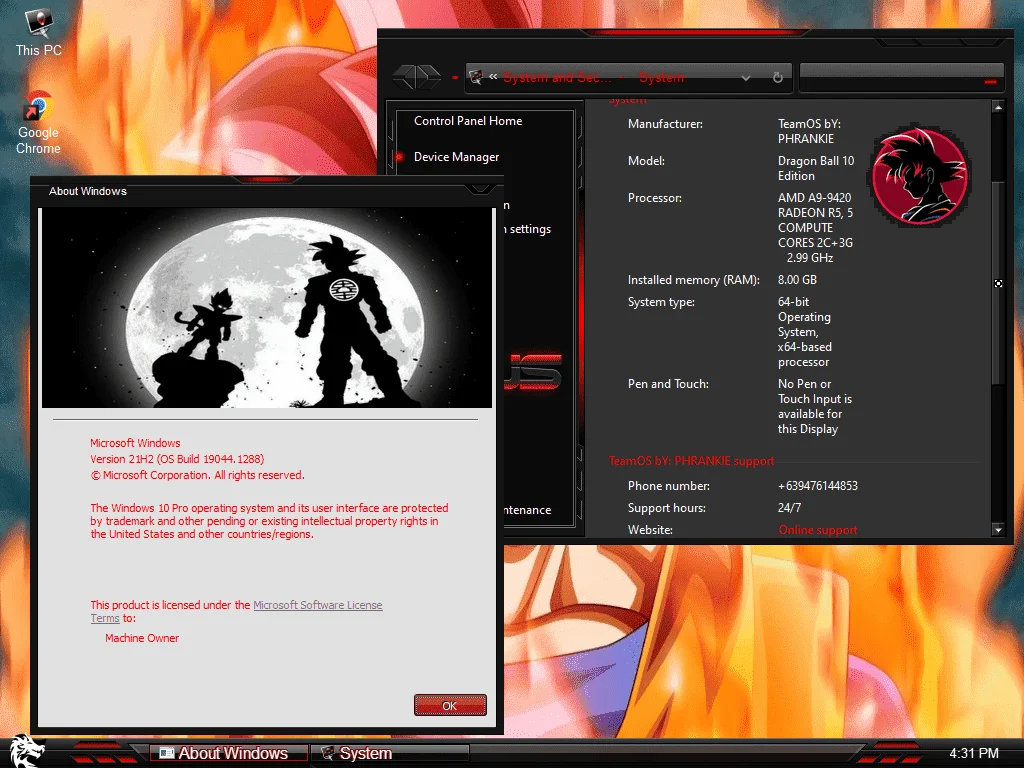Open Device Manager from the sidebar

click(x=456, y=157)
